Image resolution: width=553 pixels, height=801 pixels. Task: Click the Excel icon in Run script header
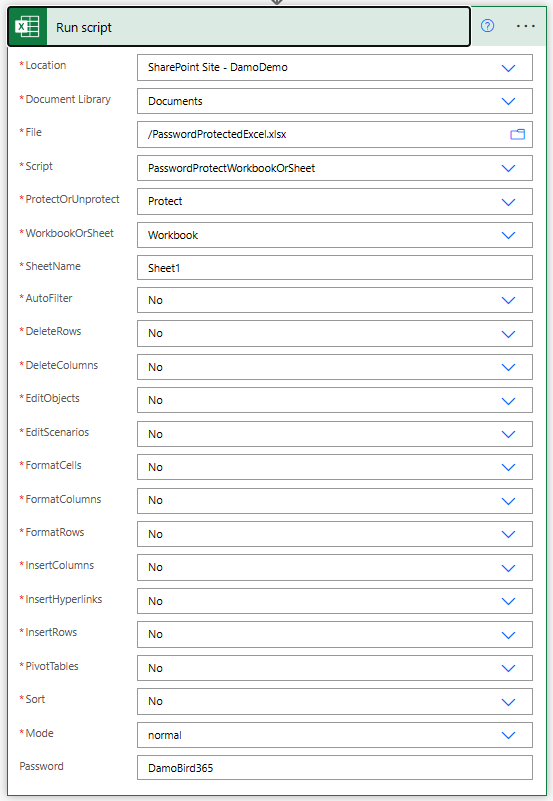tap(27, 27)
